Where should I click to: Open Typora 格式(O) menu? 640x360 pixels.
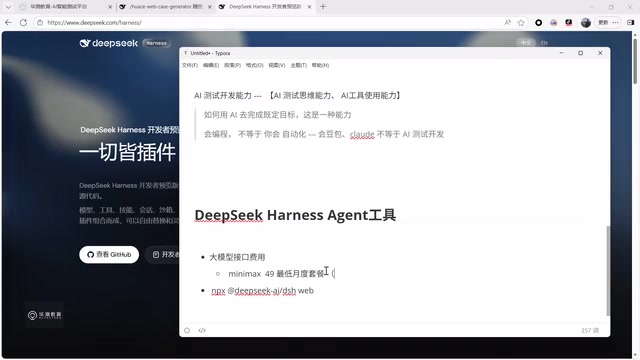(x=254, y=65)
